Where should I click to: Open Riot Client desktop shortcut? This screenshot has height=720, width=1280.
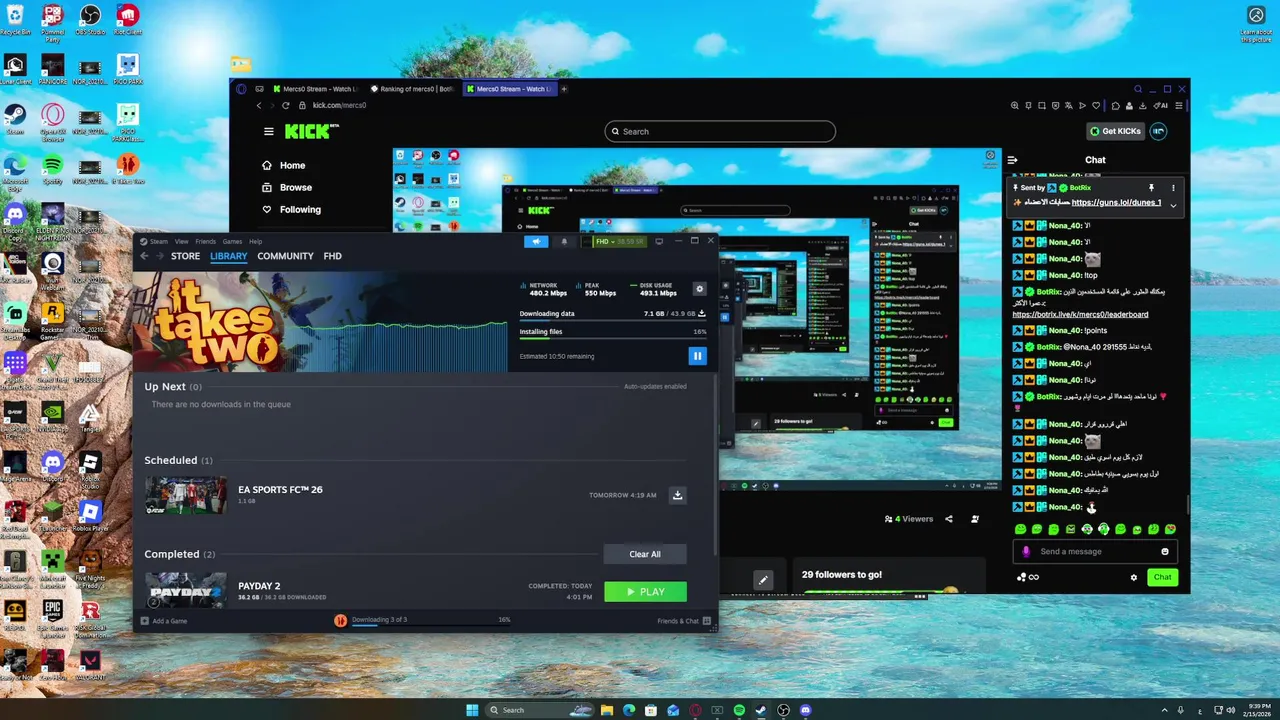tap(127, 20)
